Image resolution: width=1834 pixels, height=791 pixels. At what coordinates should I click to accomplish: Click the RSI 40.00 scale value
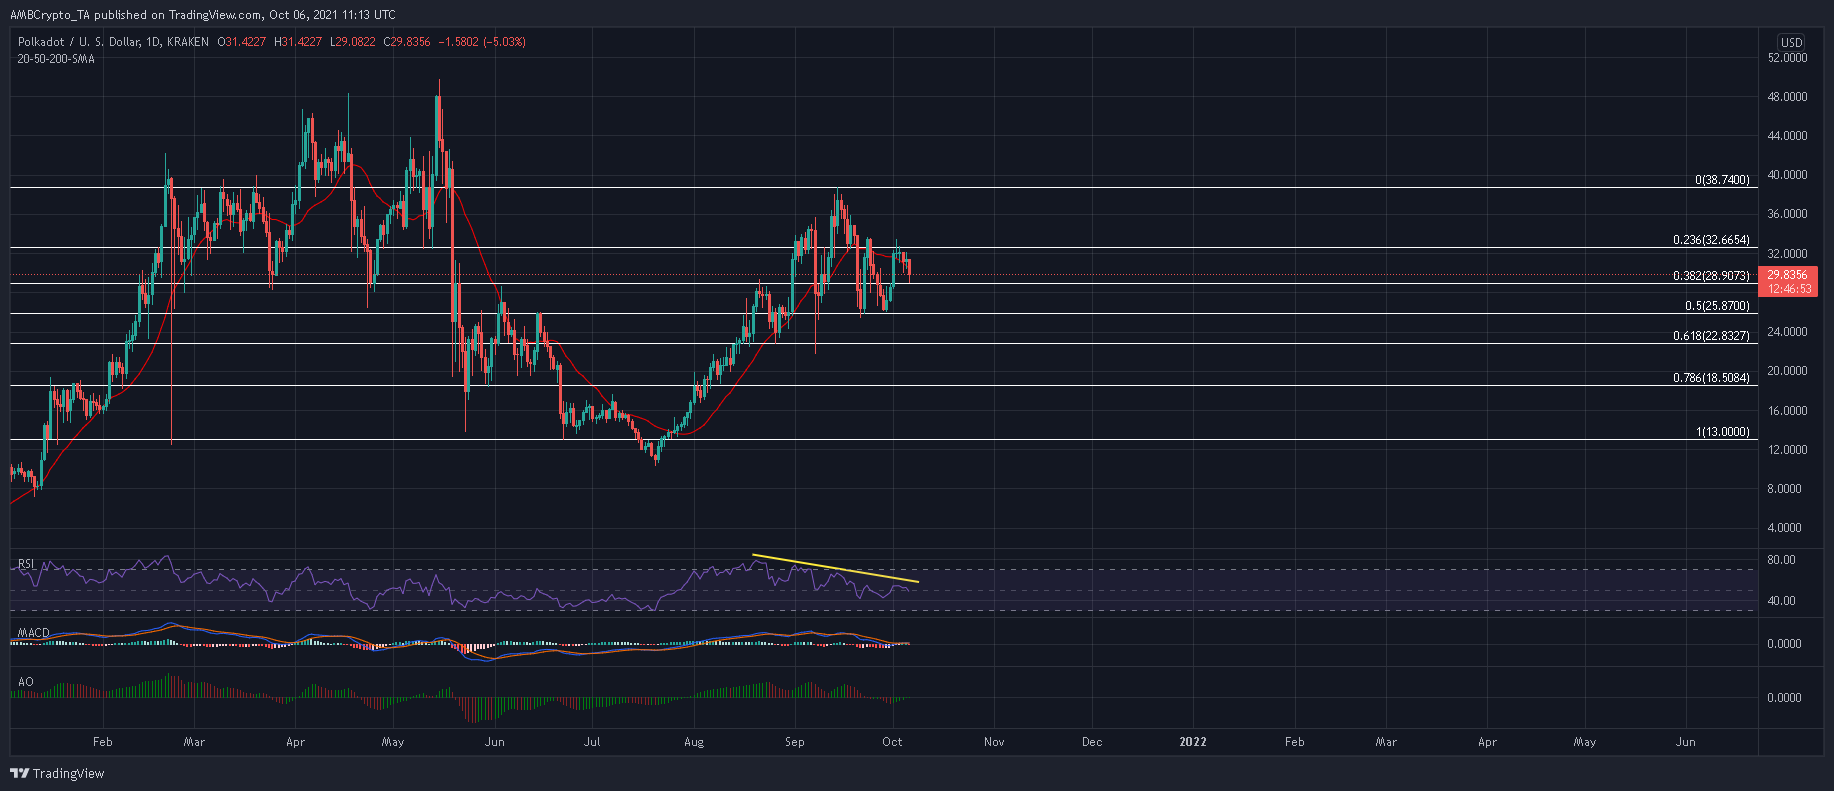1781,601
